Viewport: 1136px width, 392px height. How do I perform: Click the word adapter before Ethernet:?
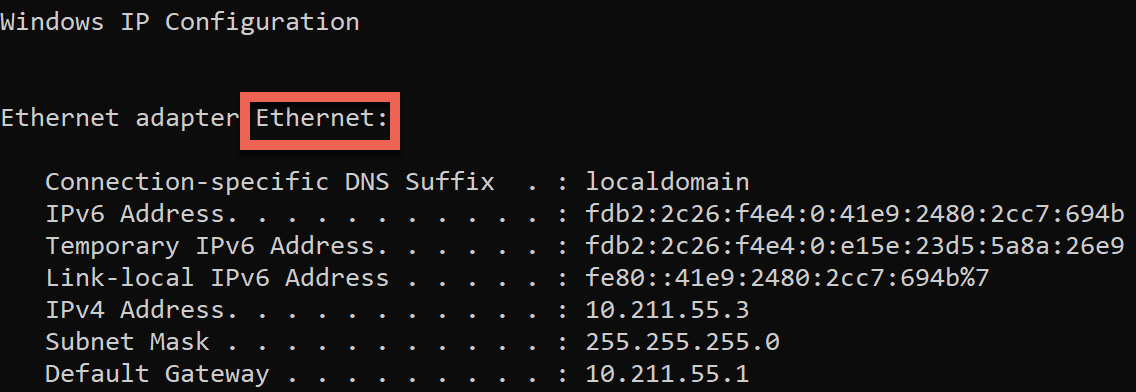pos(187,119)
